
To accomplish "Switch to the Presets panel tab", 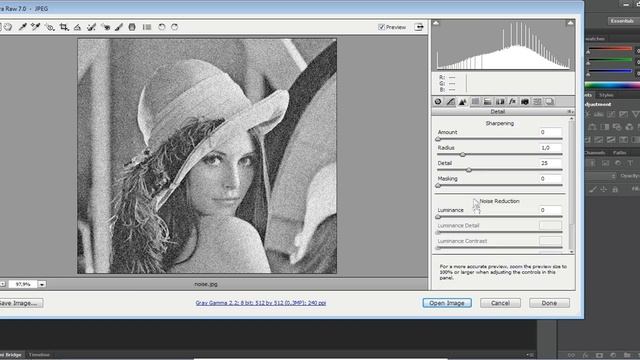I will click(538, 102).
